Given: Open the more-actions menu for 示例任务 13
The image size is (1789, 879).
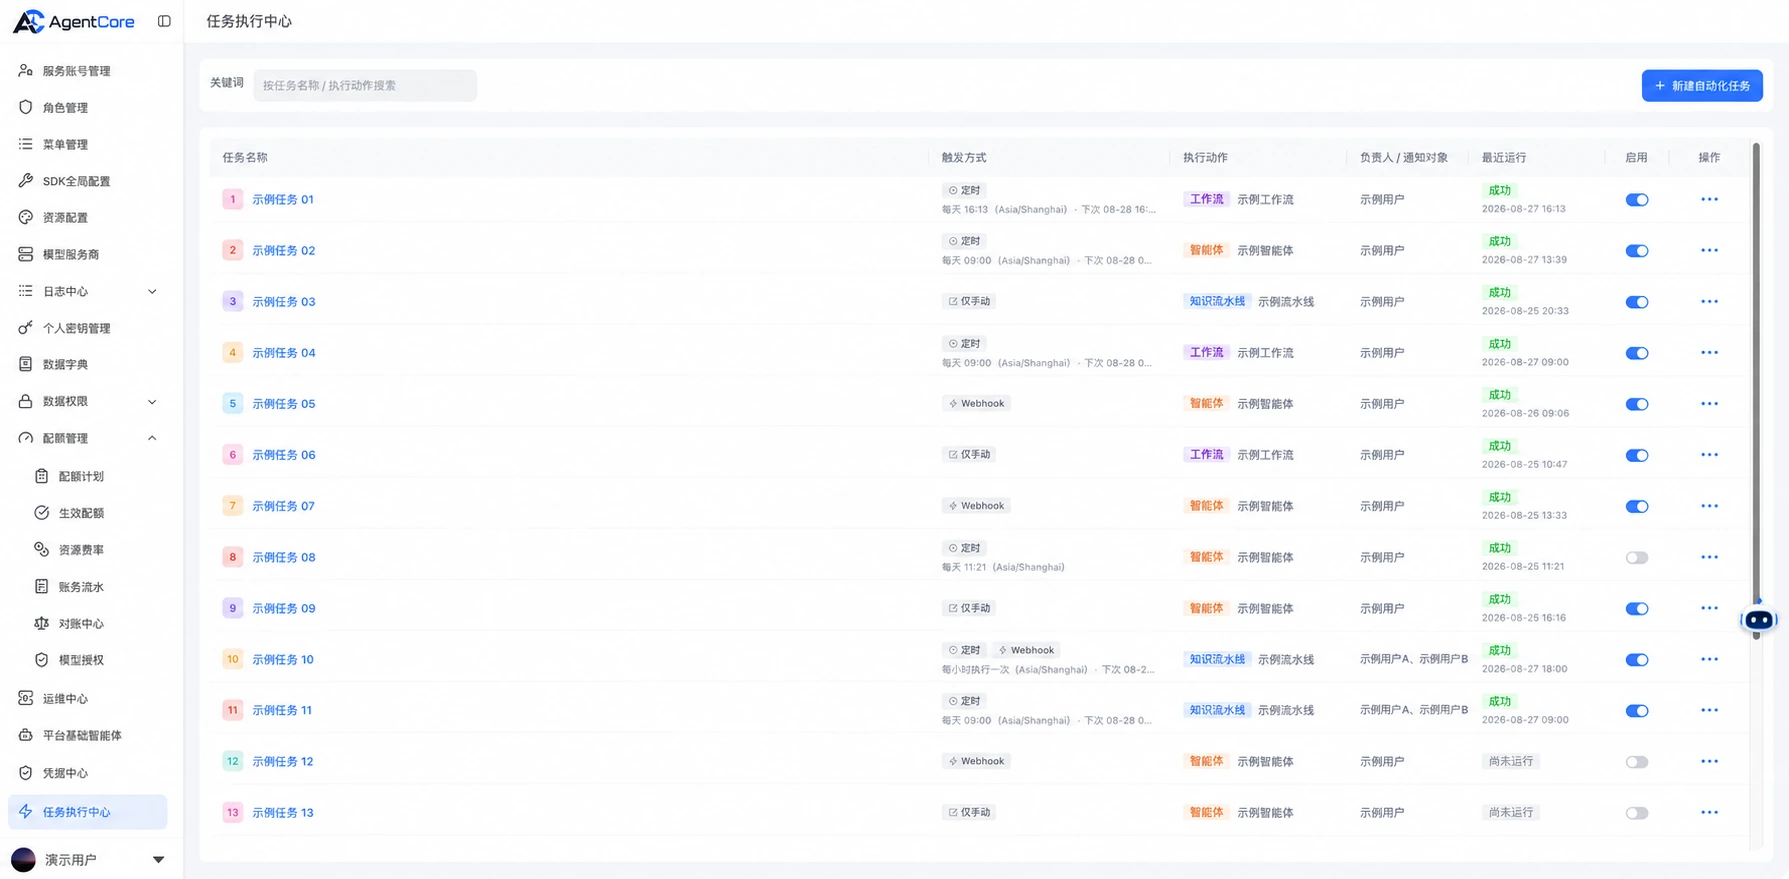Looking at the screenshot, I should (1709, 813).
